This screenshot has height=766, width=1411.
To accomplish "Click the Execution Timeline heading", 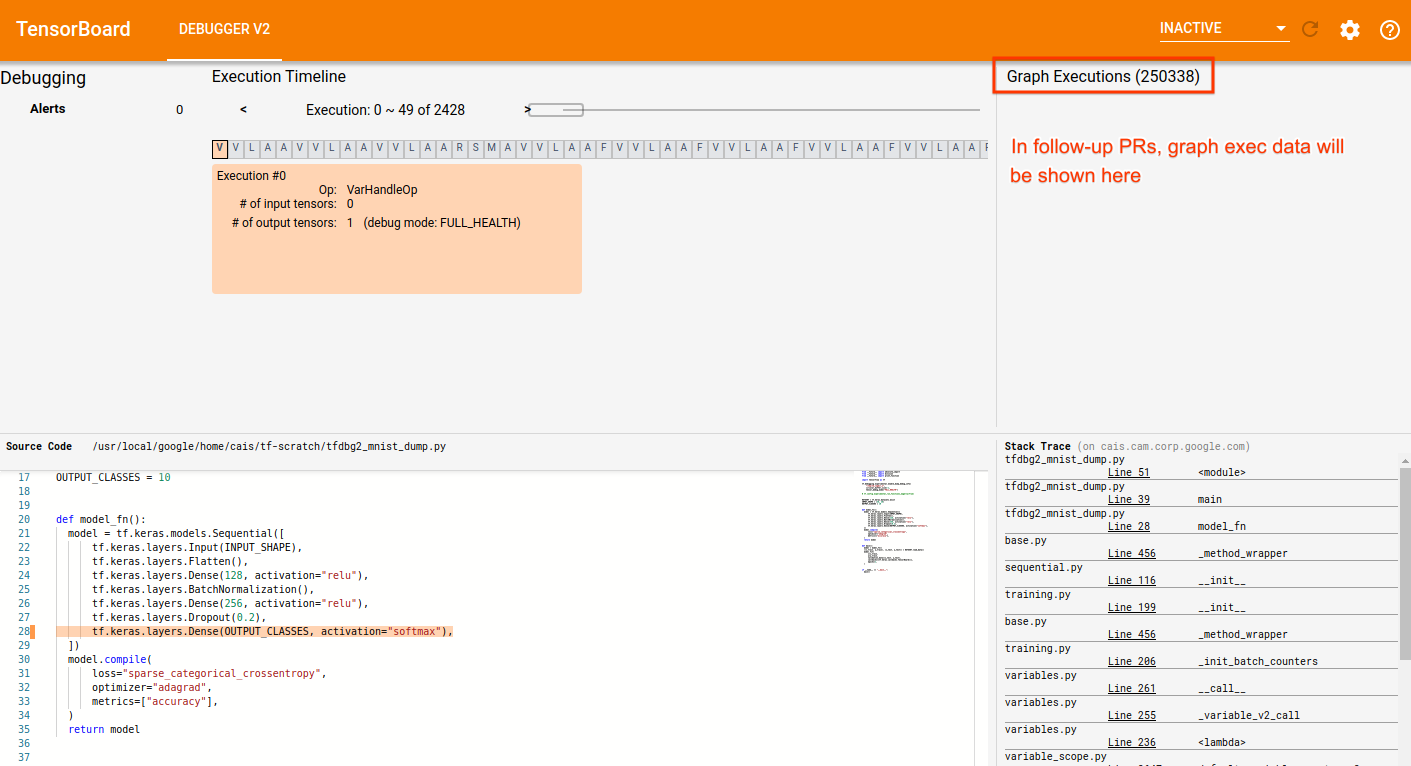I will click(x=279, y=76).
